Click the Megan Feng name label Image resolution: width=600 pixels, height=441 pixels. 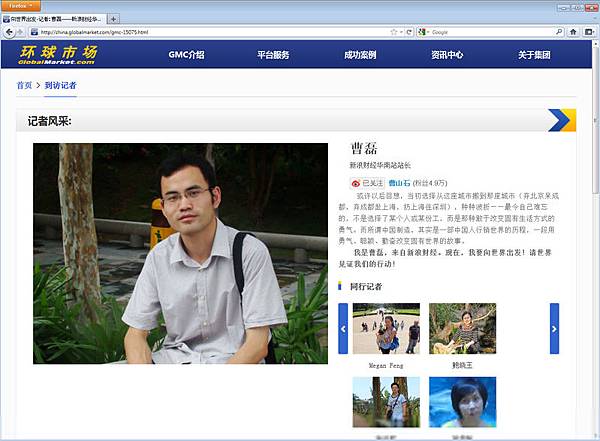pyautogui.click(x=386, y=366)
